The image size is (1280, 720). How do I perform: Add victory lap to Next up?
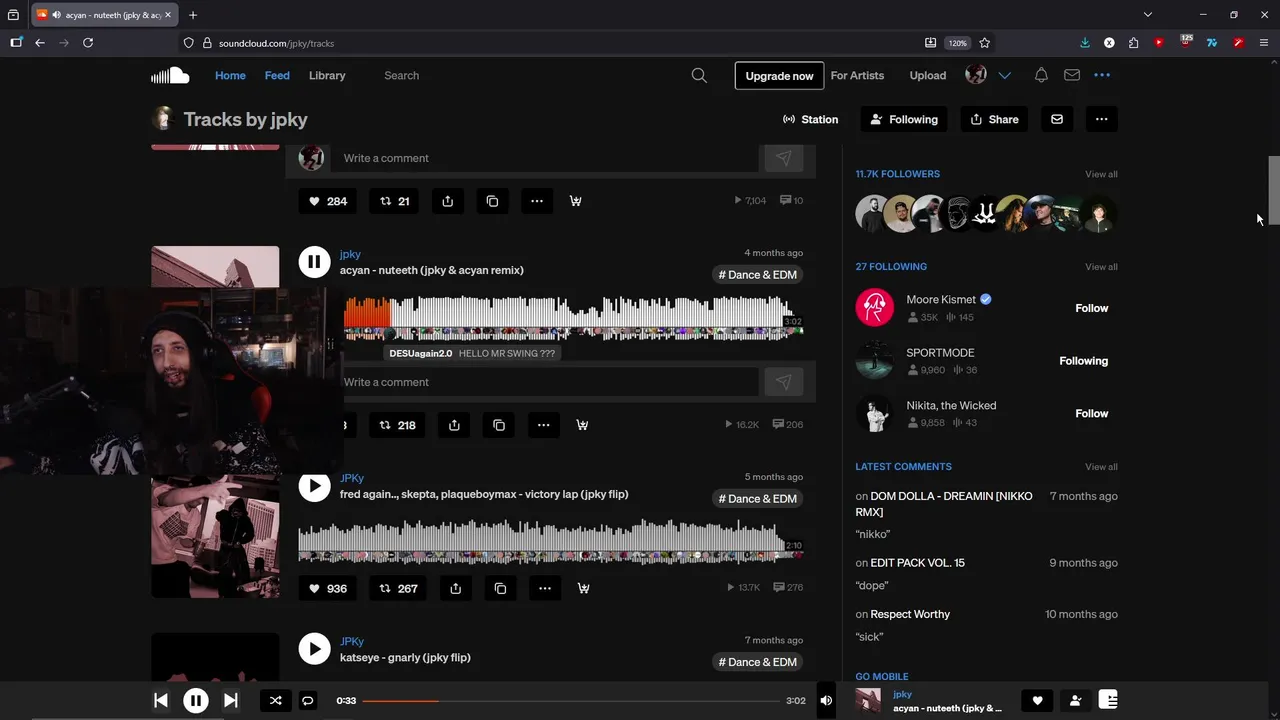[x=584, y=588]
